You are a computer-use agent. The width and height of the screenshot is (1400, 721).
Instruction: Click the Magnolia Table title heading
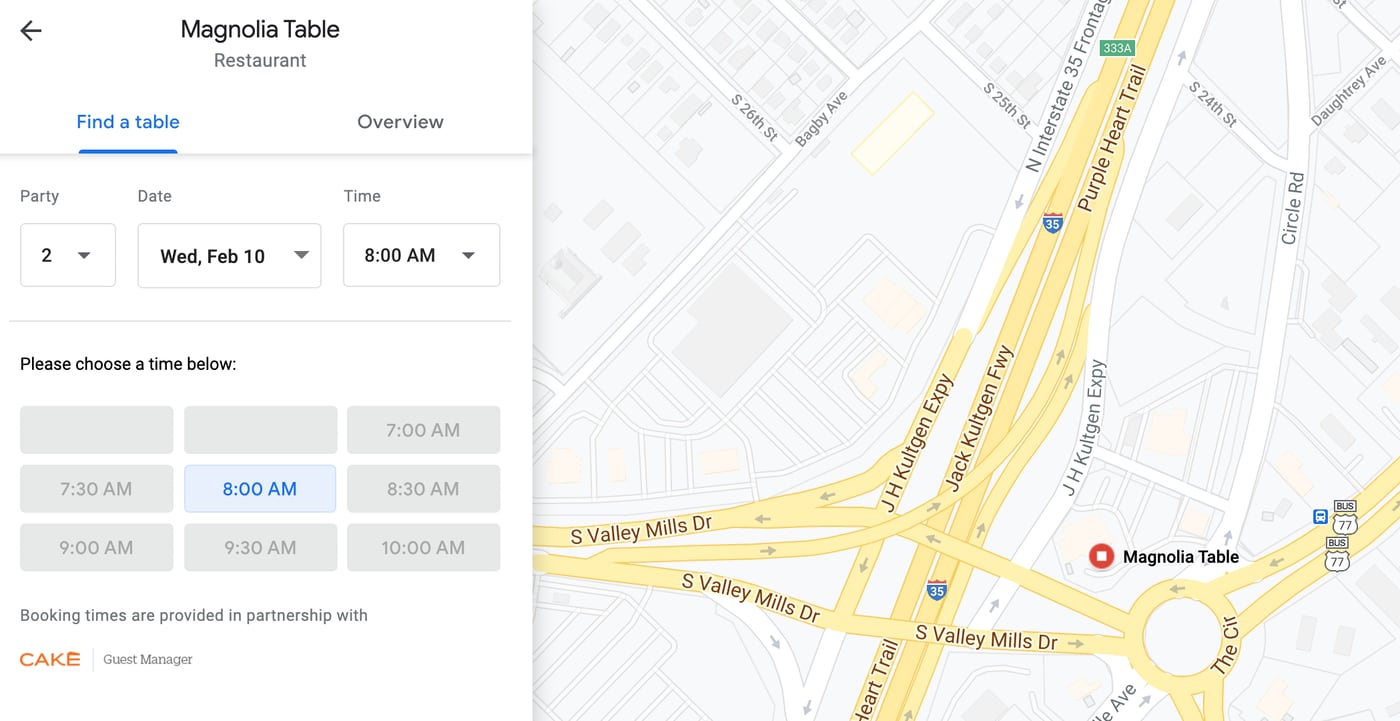coord(260,29)
